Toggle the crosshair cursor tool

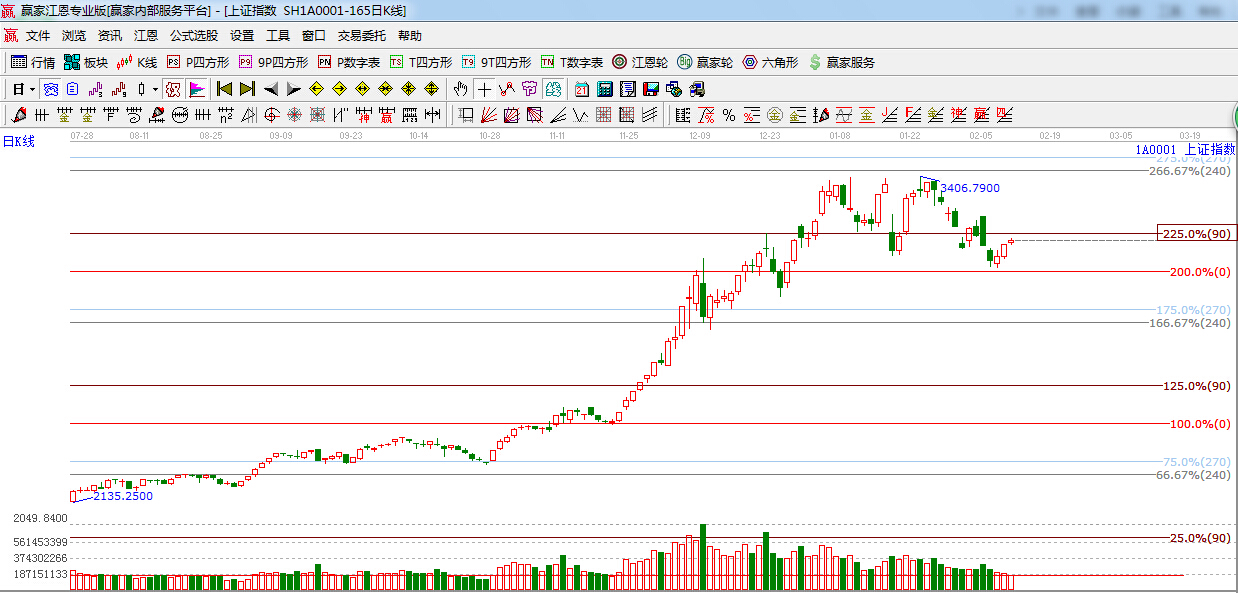pyautogui.click(x=484, y=89)
